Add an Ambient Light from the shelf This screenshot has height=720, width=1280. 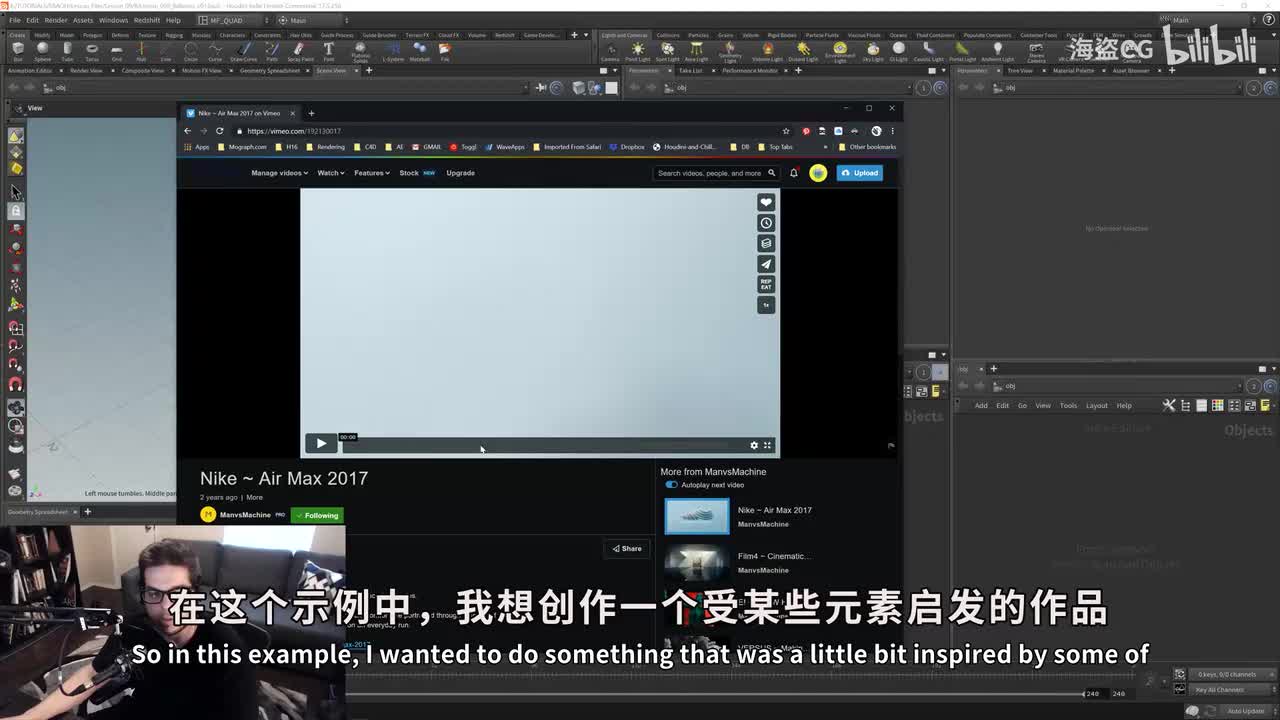(x=997, y=51)
